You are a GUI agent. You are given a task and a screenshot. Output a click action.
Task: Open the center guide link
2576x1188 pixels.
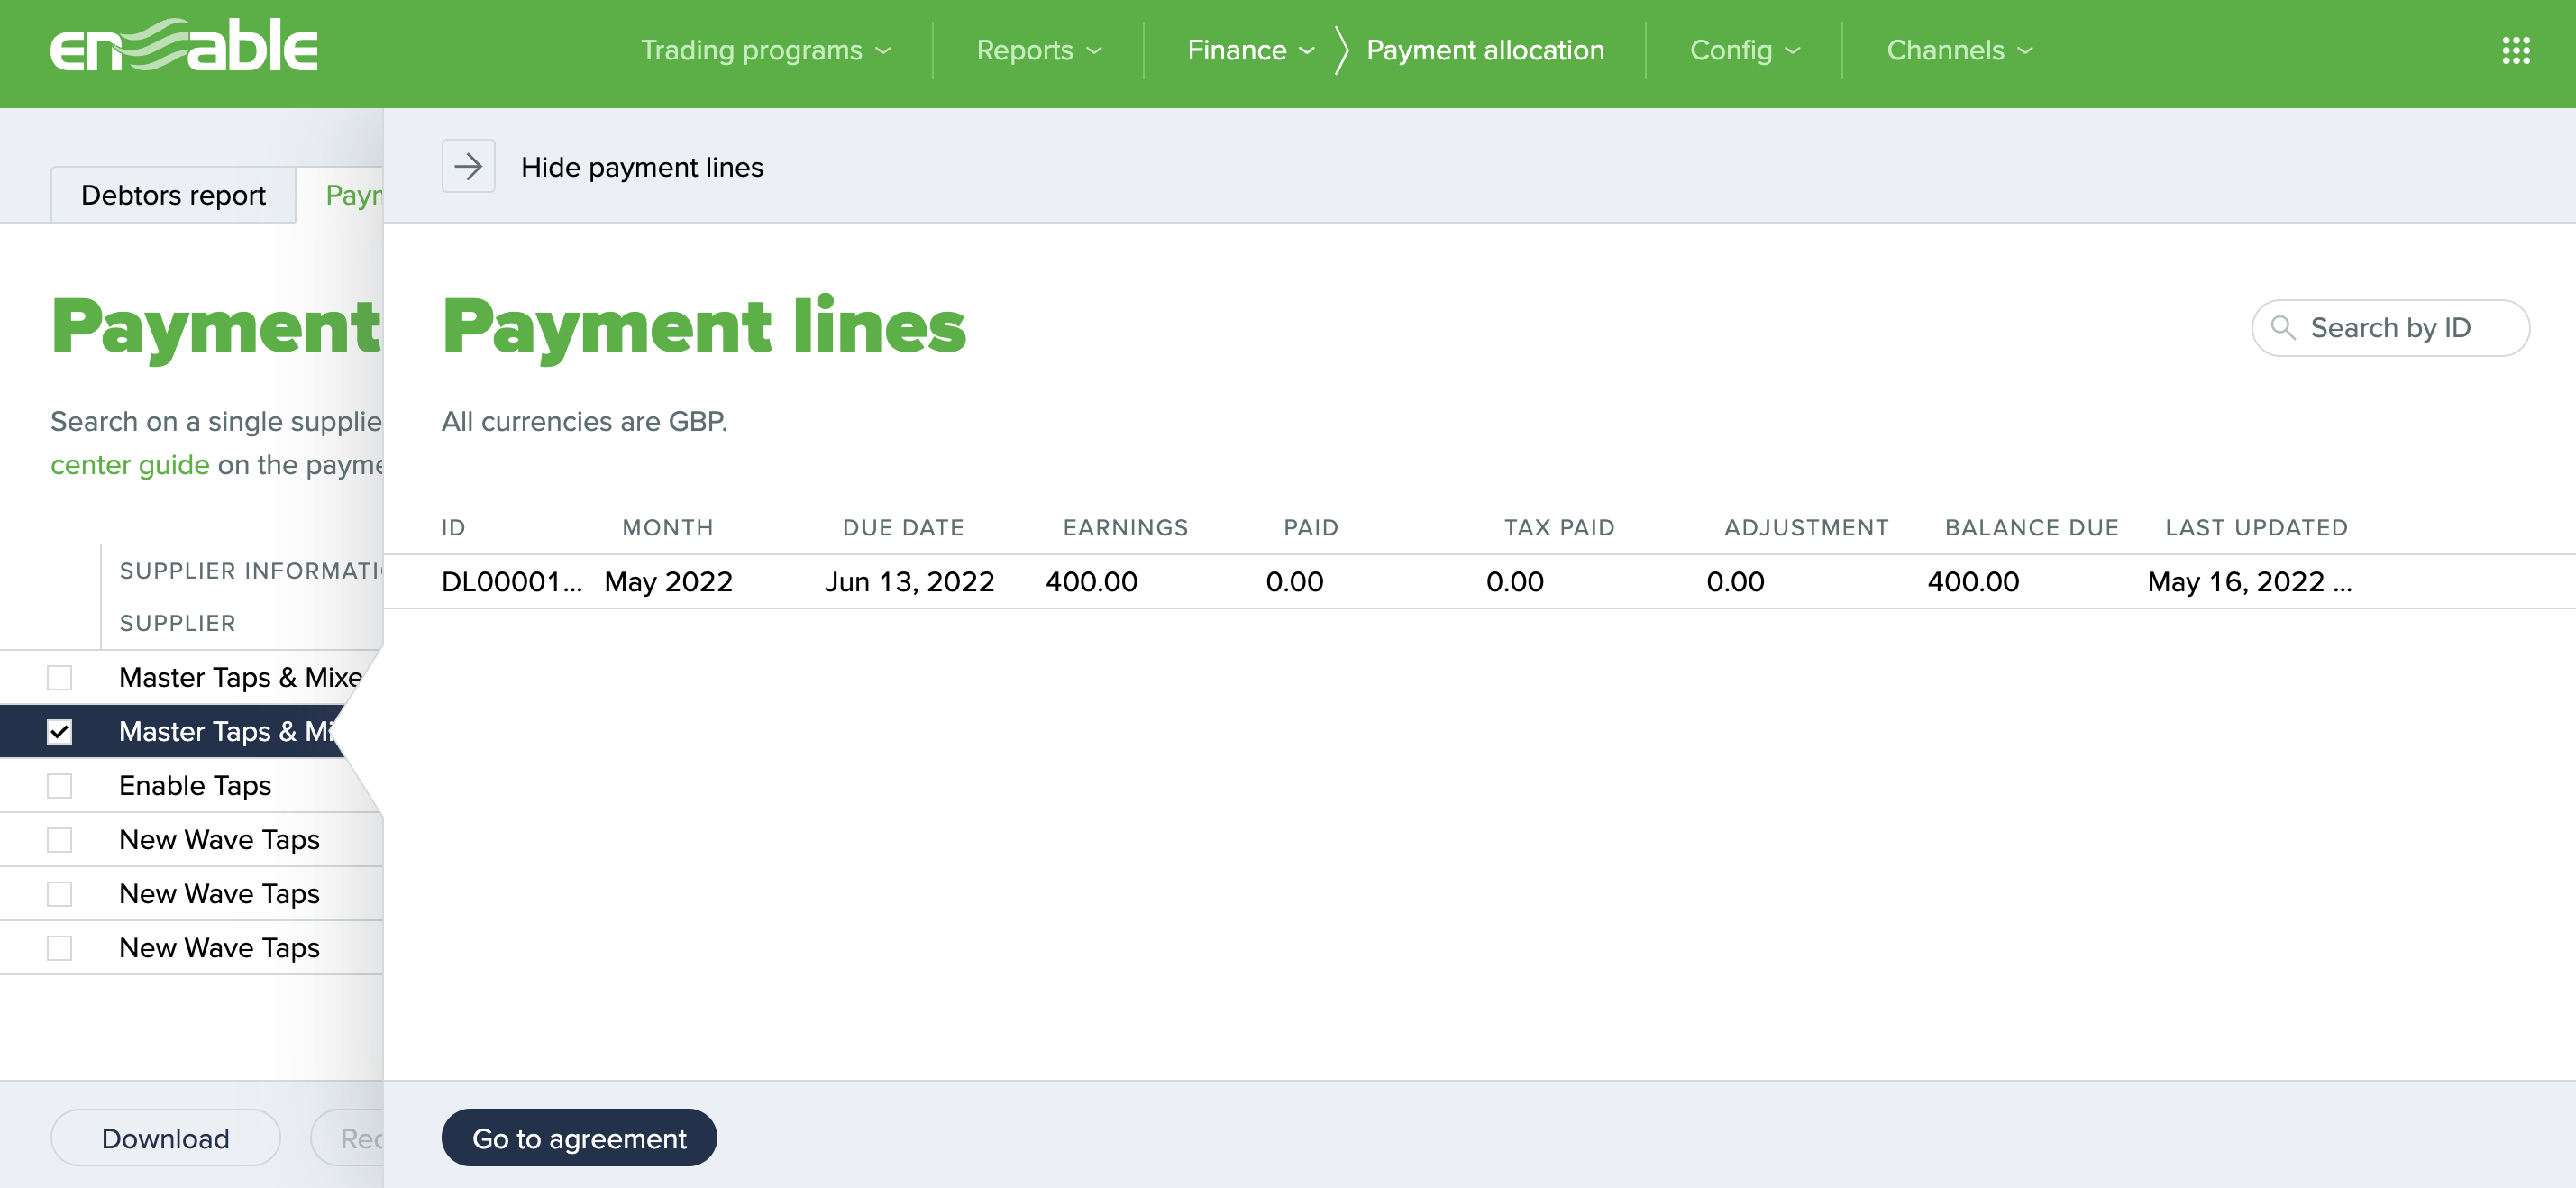pos(129,464)
